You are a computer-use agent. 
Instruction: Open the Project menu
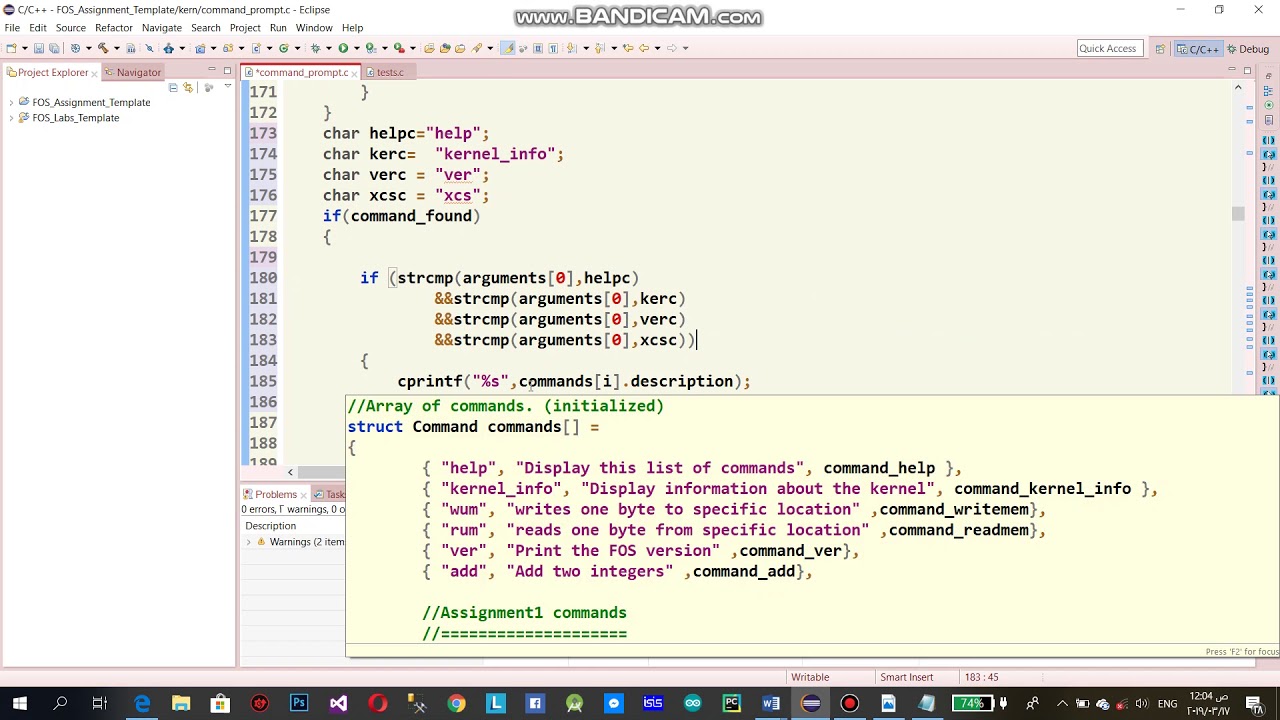point(245,28)
